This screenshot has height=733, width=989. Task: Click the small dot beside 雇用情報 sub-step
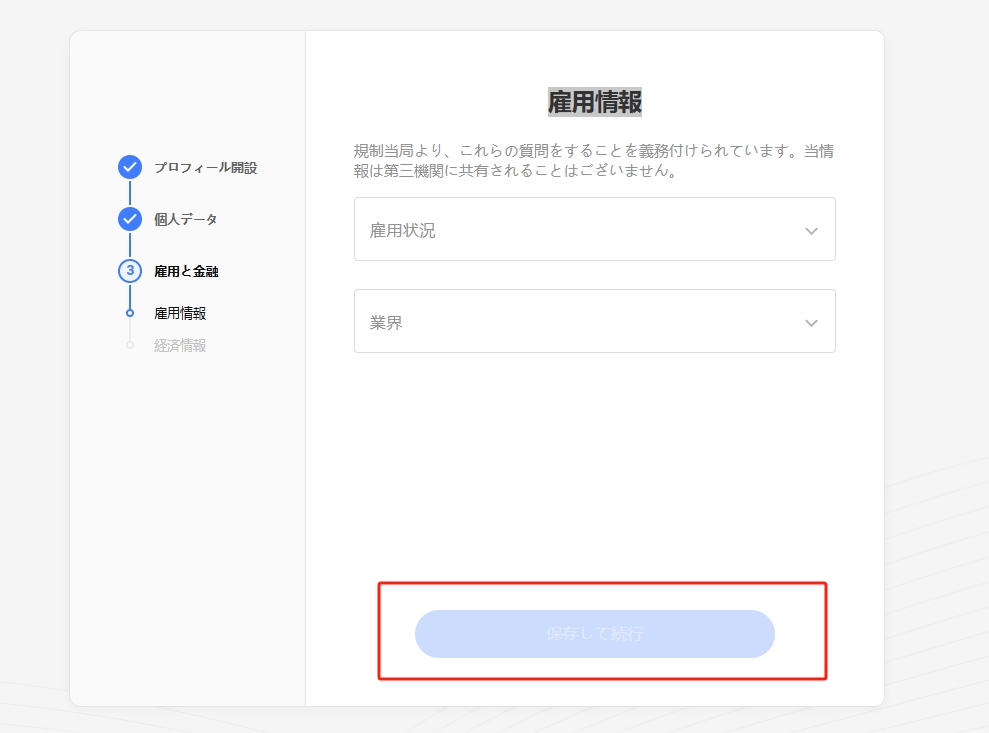click(130, 313)
